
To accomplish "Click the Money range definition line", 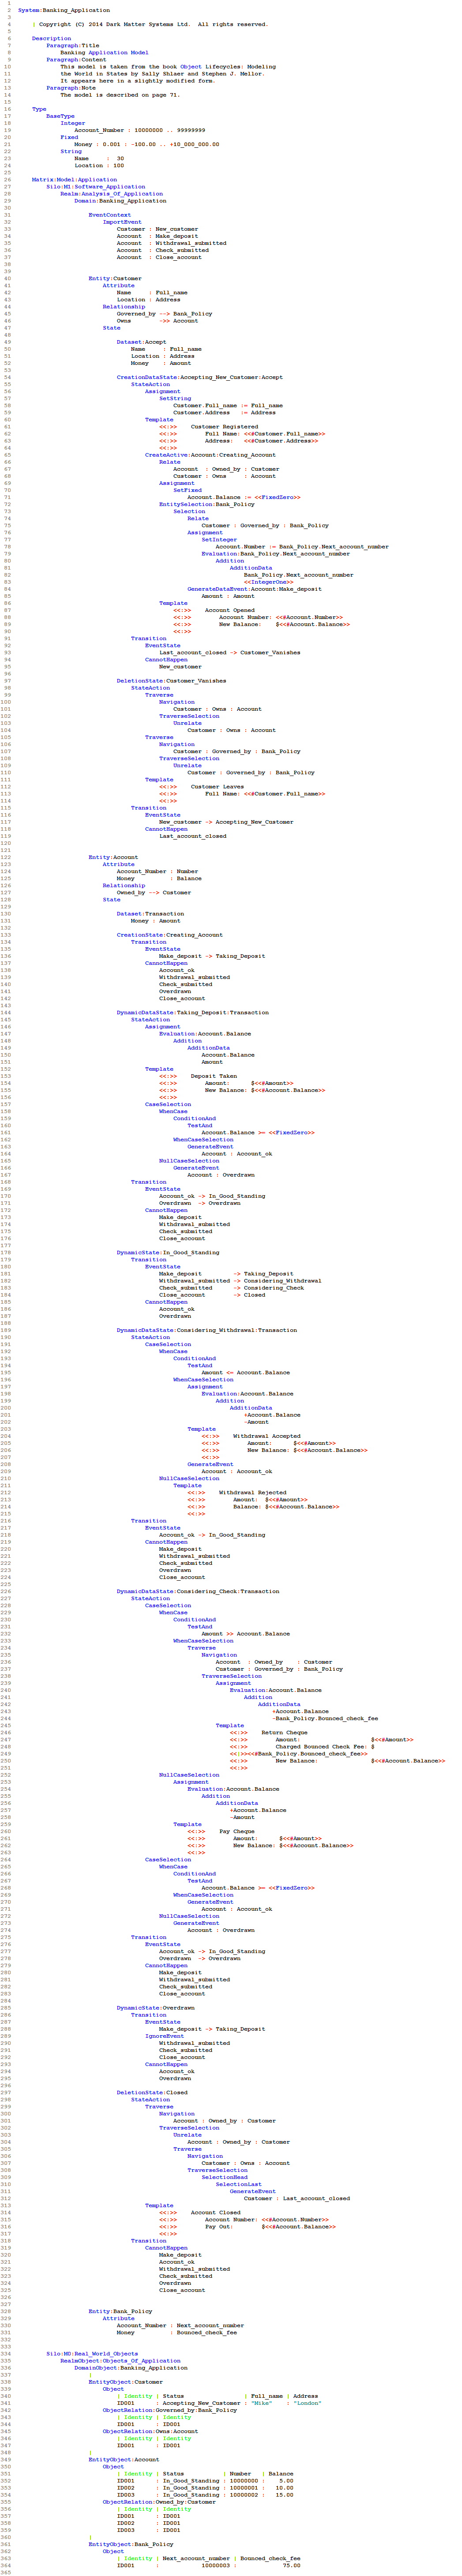I will point(147,144).
